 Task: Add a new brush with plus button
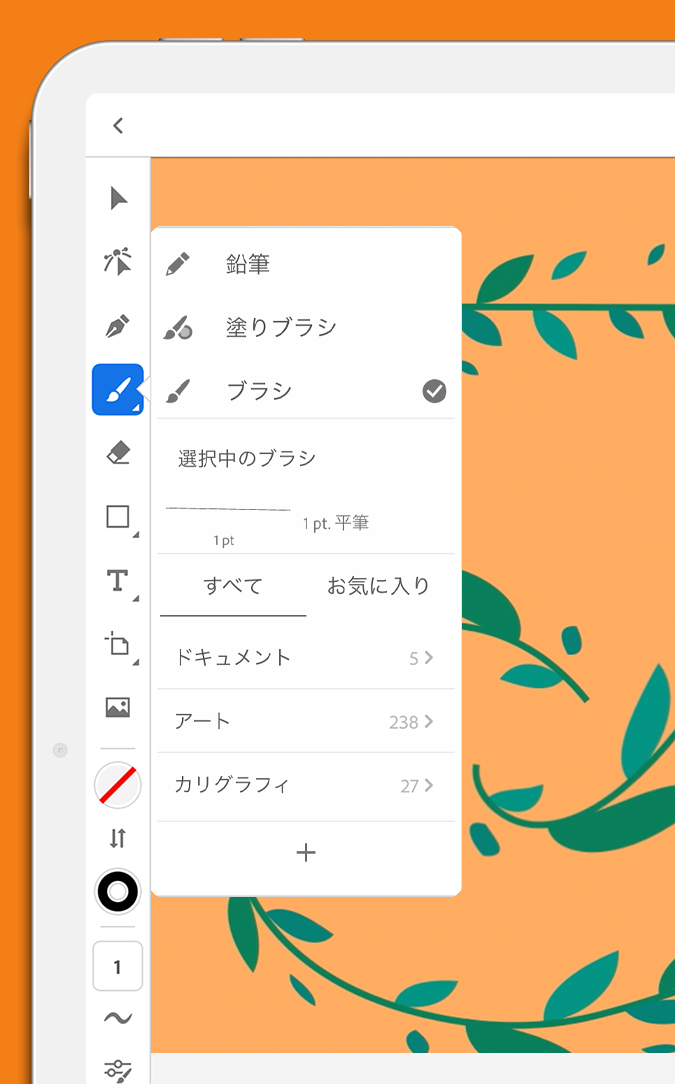[x=306, y=853]
